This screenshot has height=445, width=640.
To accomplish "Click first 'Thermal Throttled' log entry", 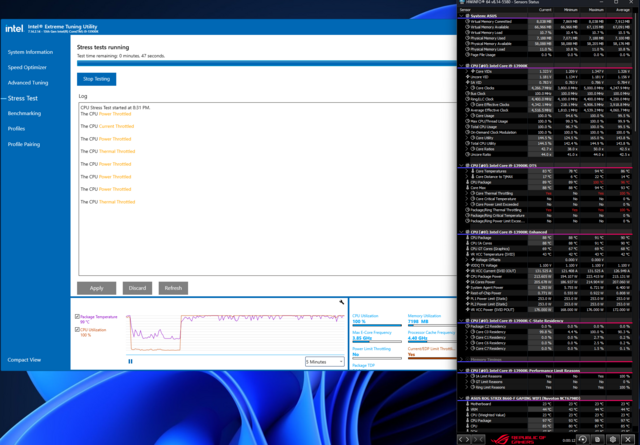I will (x=117, y=151).
